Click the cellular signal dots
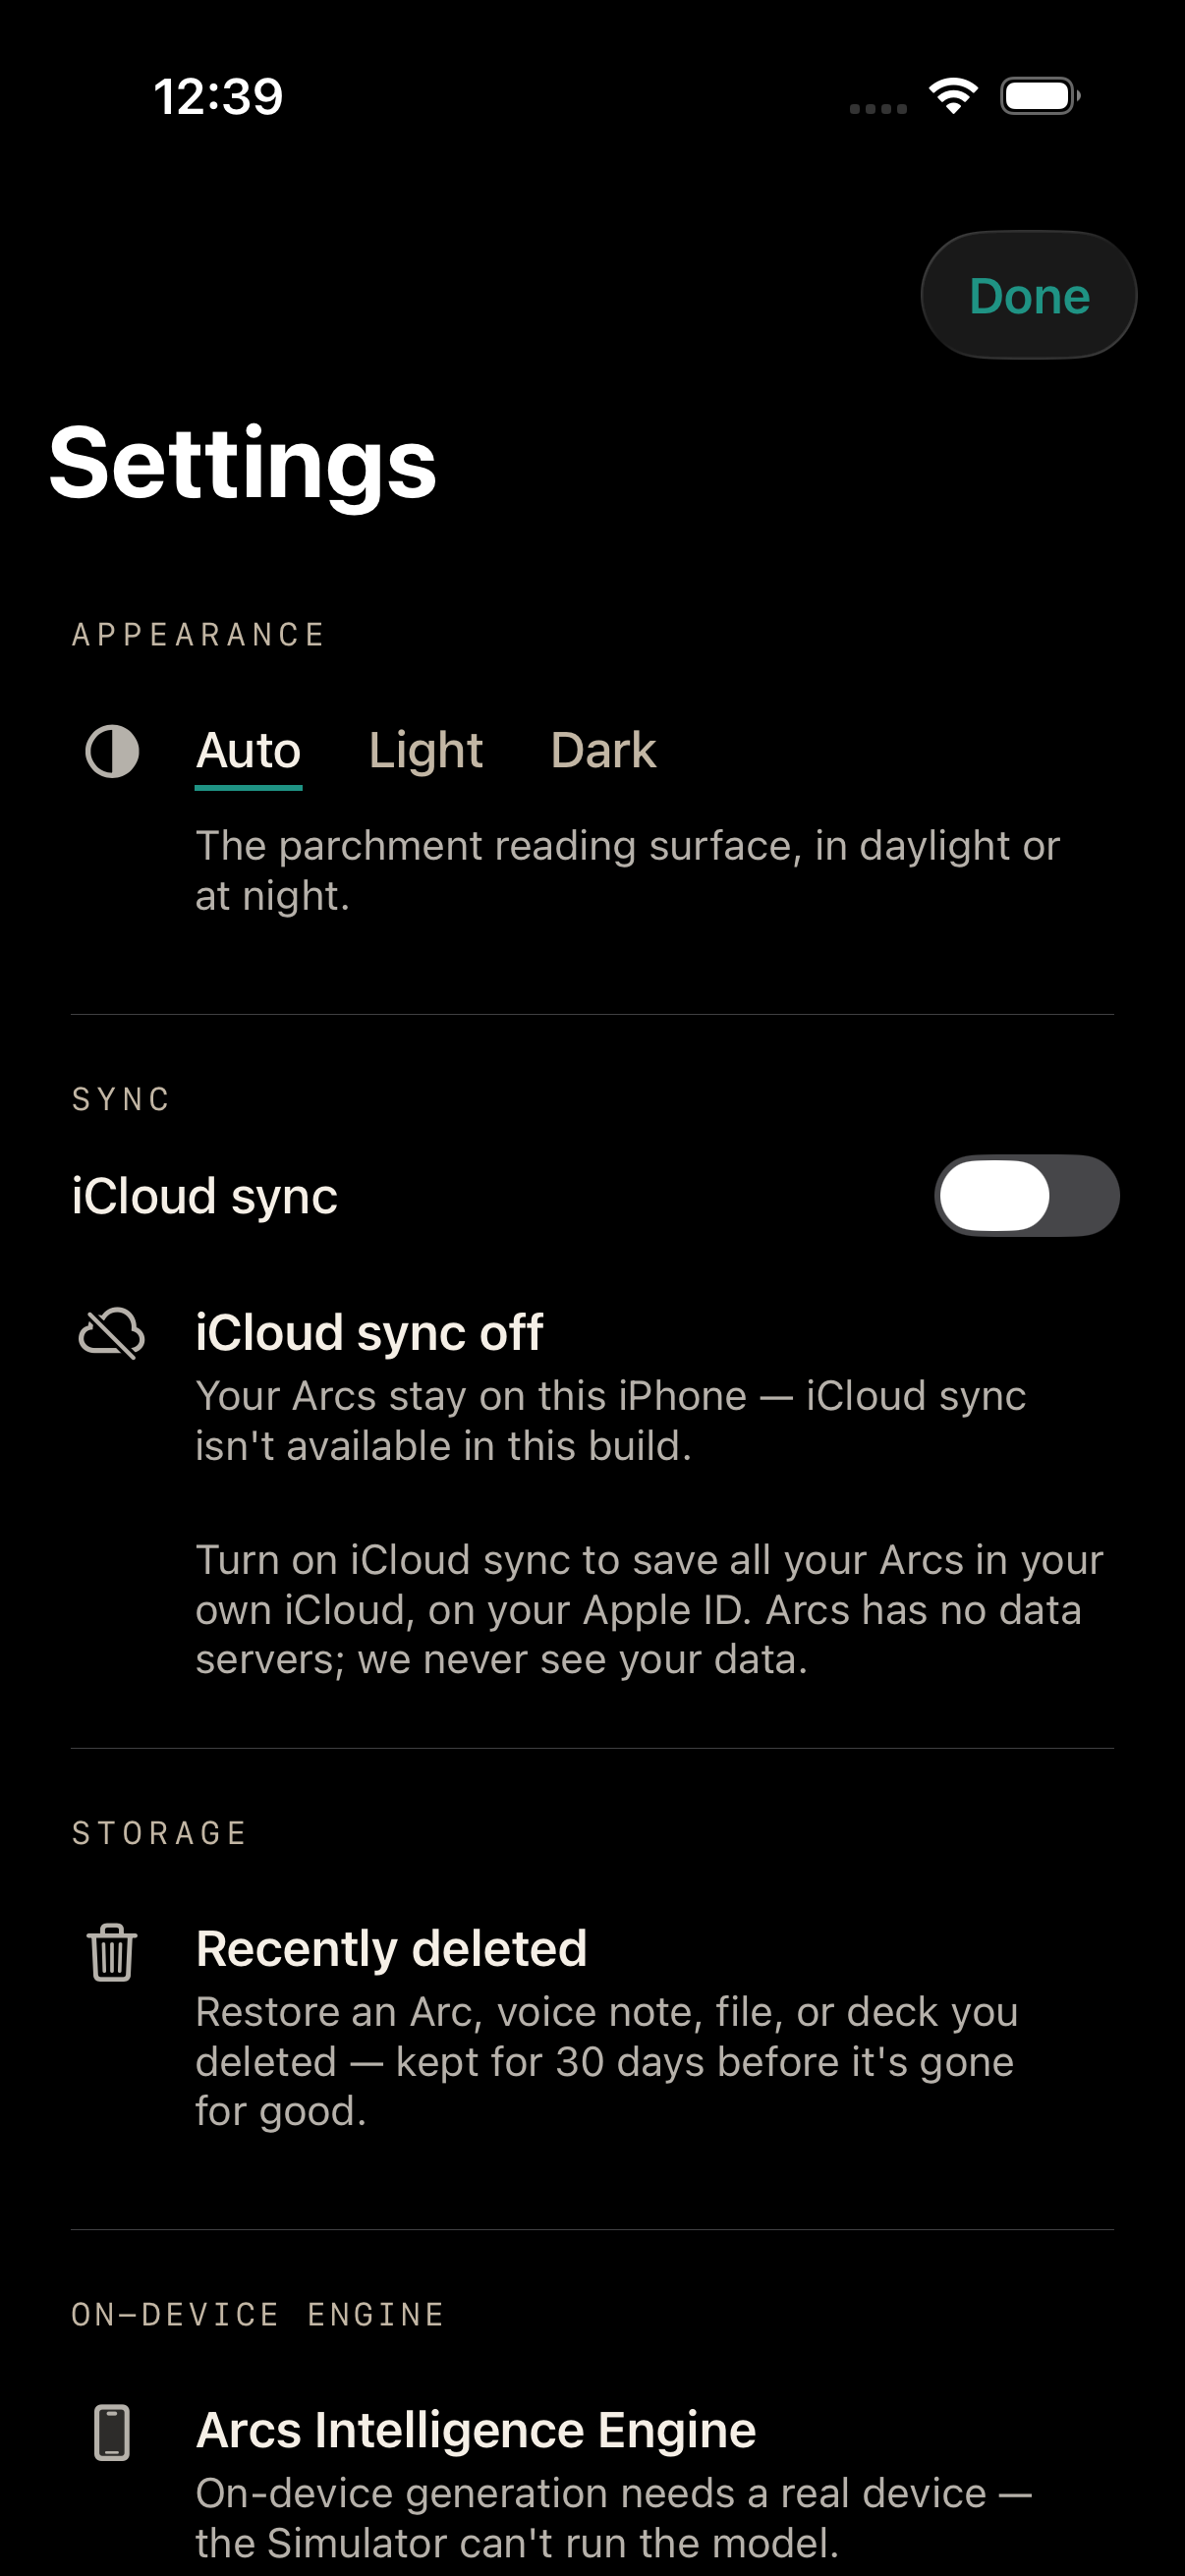The width and height of the screenshot is (1185, 2576). [878, 108]
